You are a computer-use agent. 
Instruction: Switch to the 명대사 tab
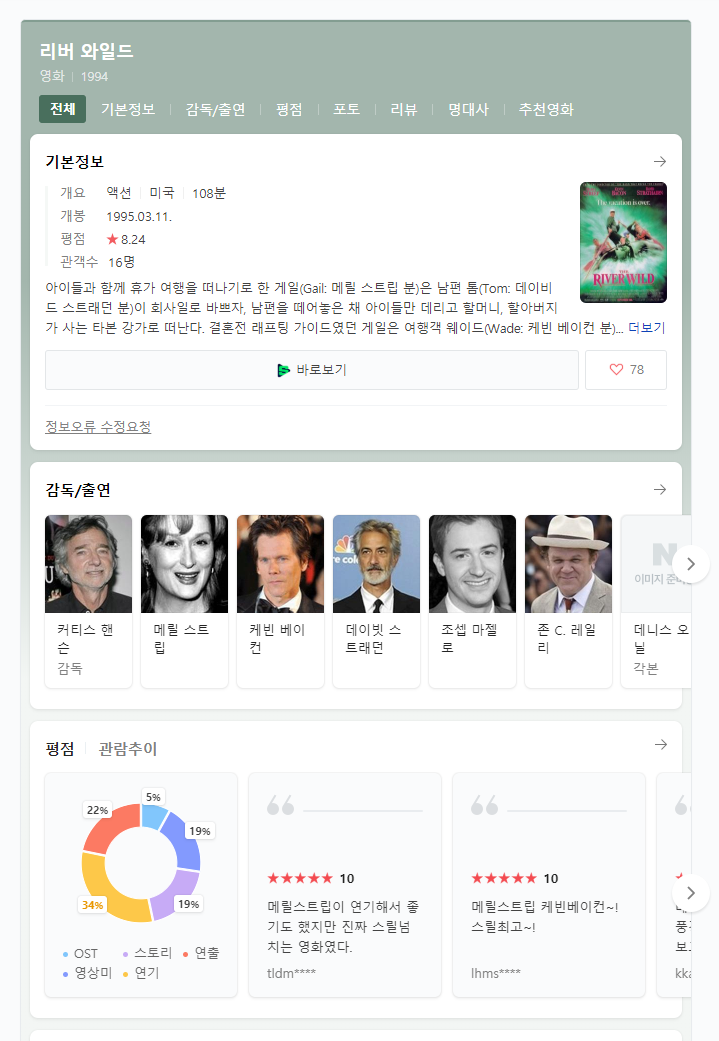[468, 110]
